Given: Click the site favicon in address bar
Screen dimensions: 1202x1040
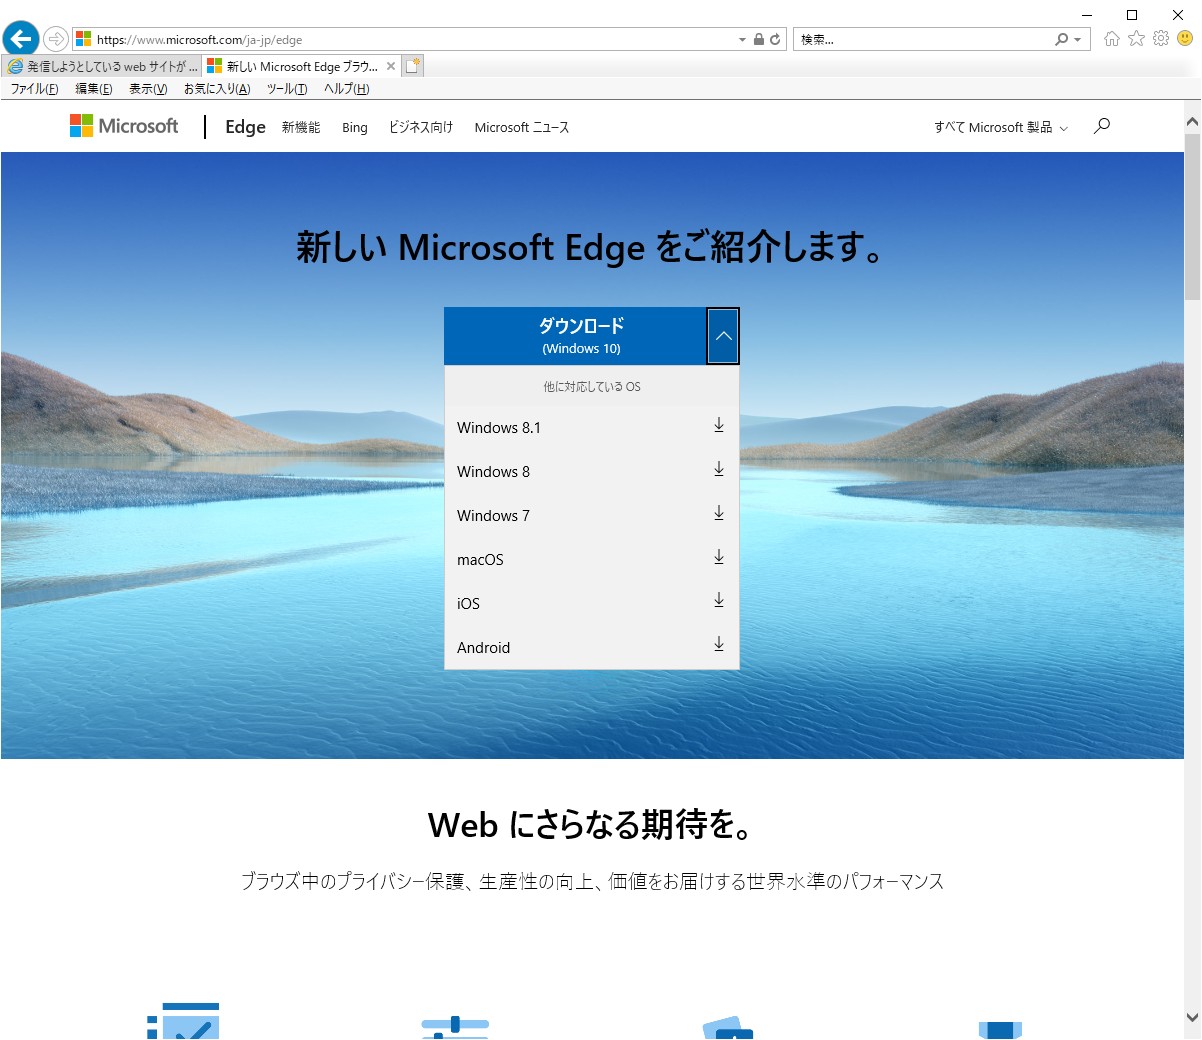Looking at the screenshot, I should pos(84,39).
